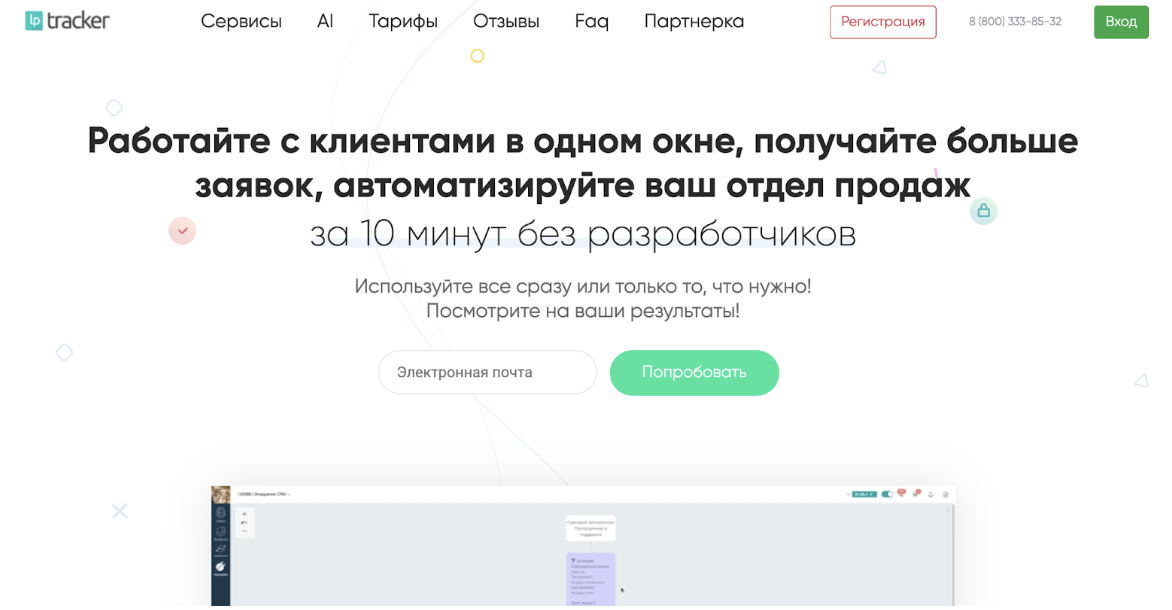Click the pink chevron circle icon

[x=182, y=230]
